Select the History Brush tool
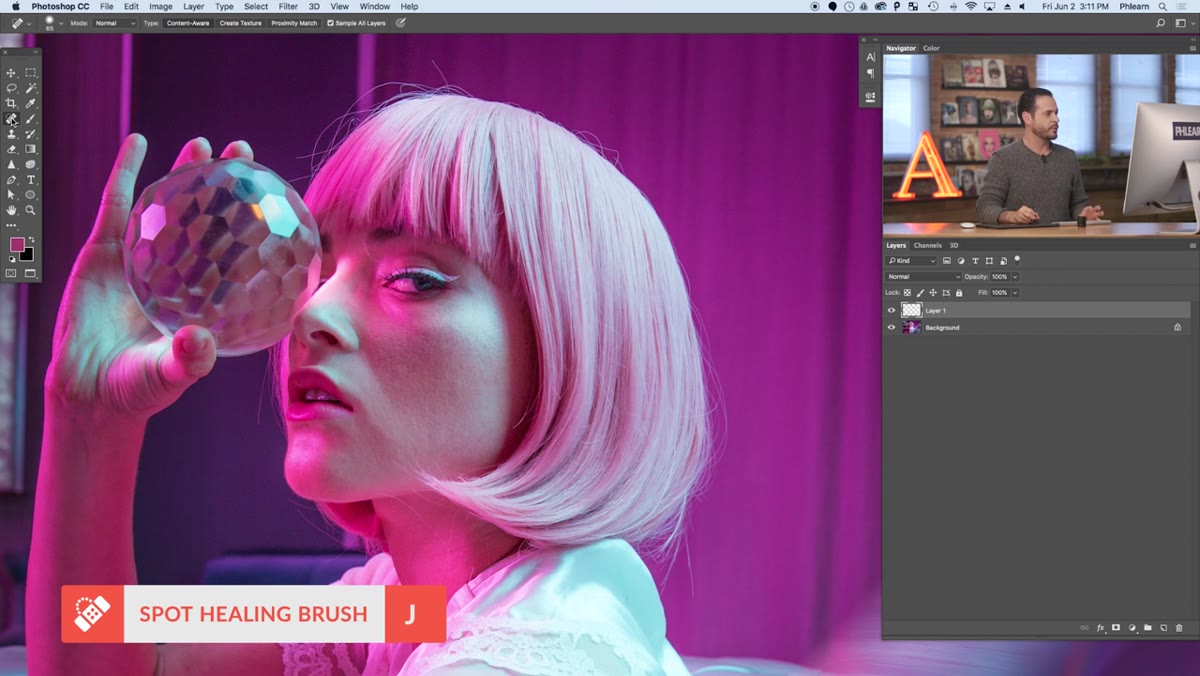The height and width of the screenshot is (676, 1200). pyautogui.click(x=31, y=134)
